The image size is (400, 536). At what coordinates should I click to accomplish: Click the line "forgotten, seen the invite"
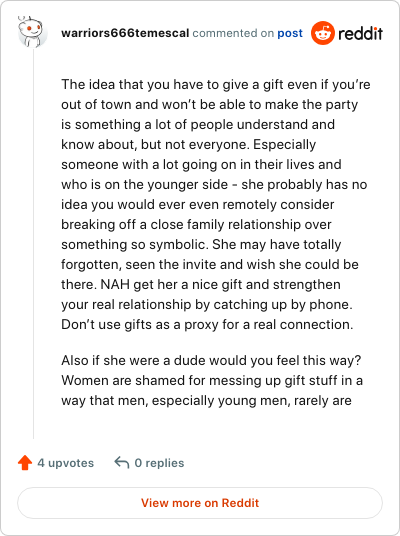tap(210, 264)
